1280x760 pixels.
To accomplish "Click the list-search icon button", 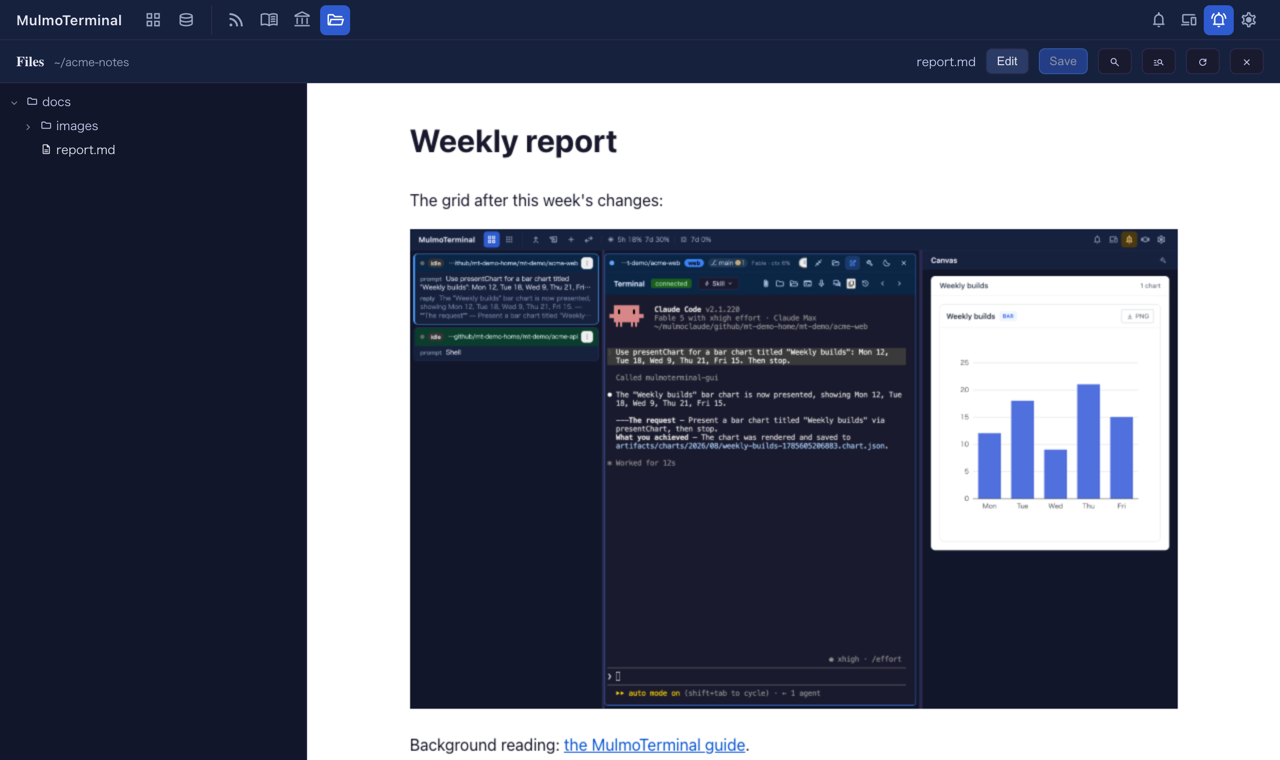I will pyautogui.click(x=1159, y=62).
